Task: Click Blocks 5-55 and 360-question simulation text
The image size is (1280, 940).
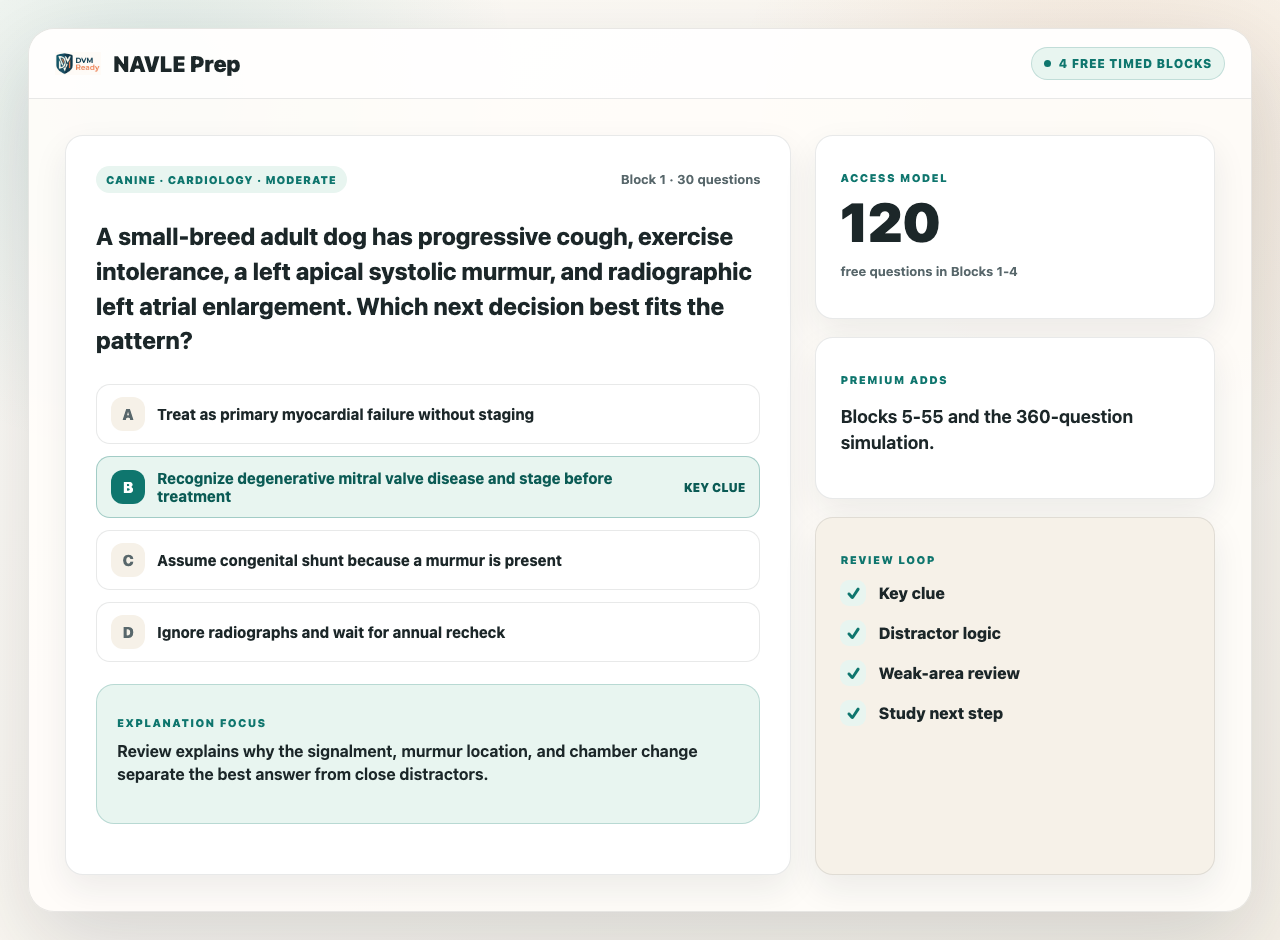Action: 987,429
